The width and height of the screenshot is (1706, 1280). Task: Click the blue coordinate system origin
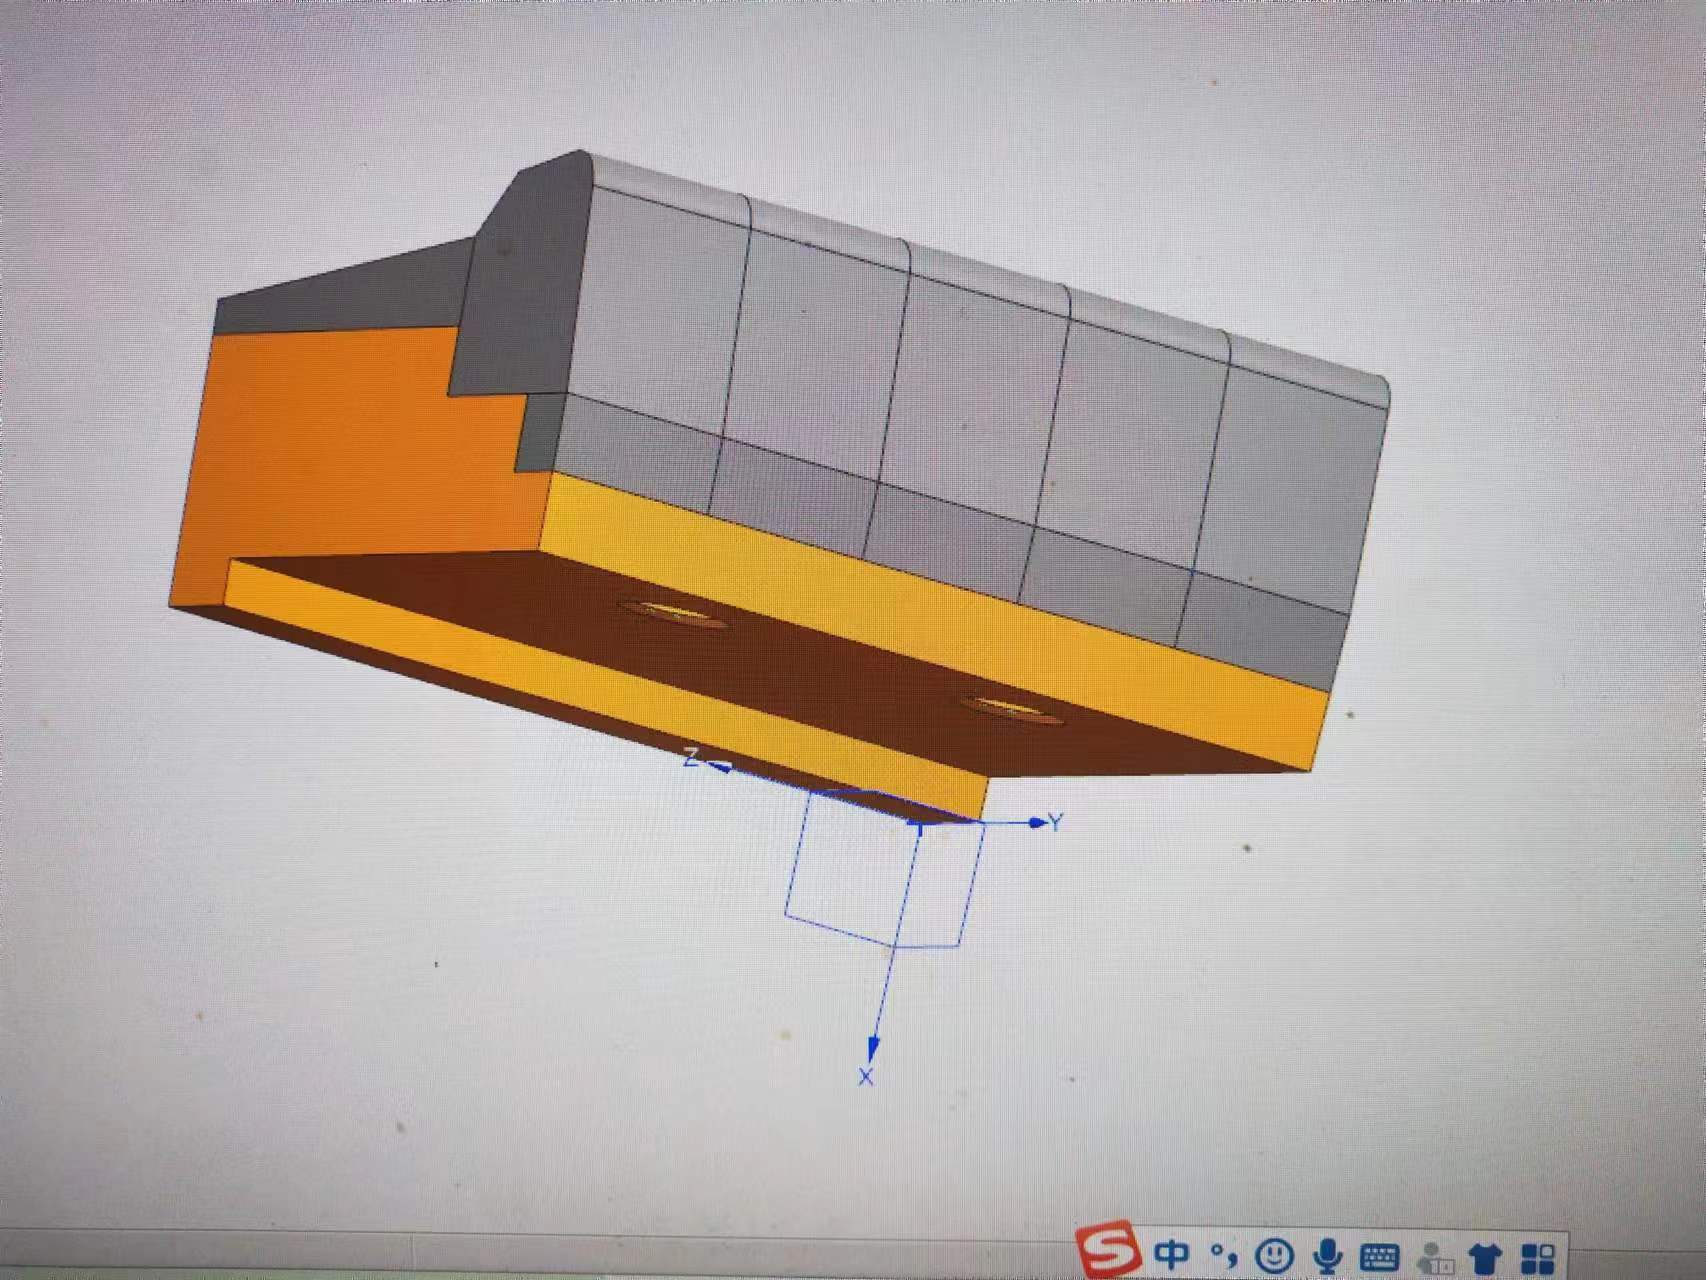point(918,824)
